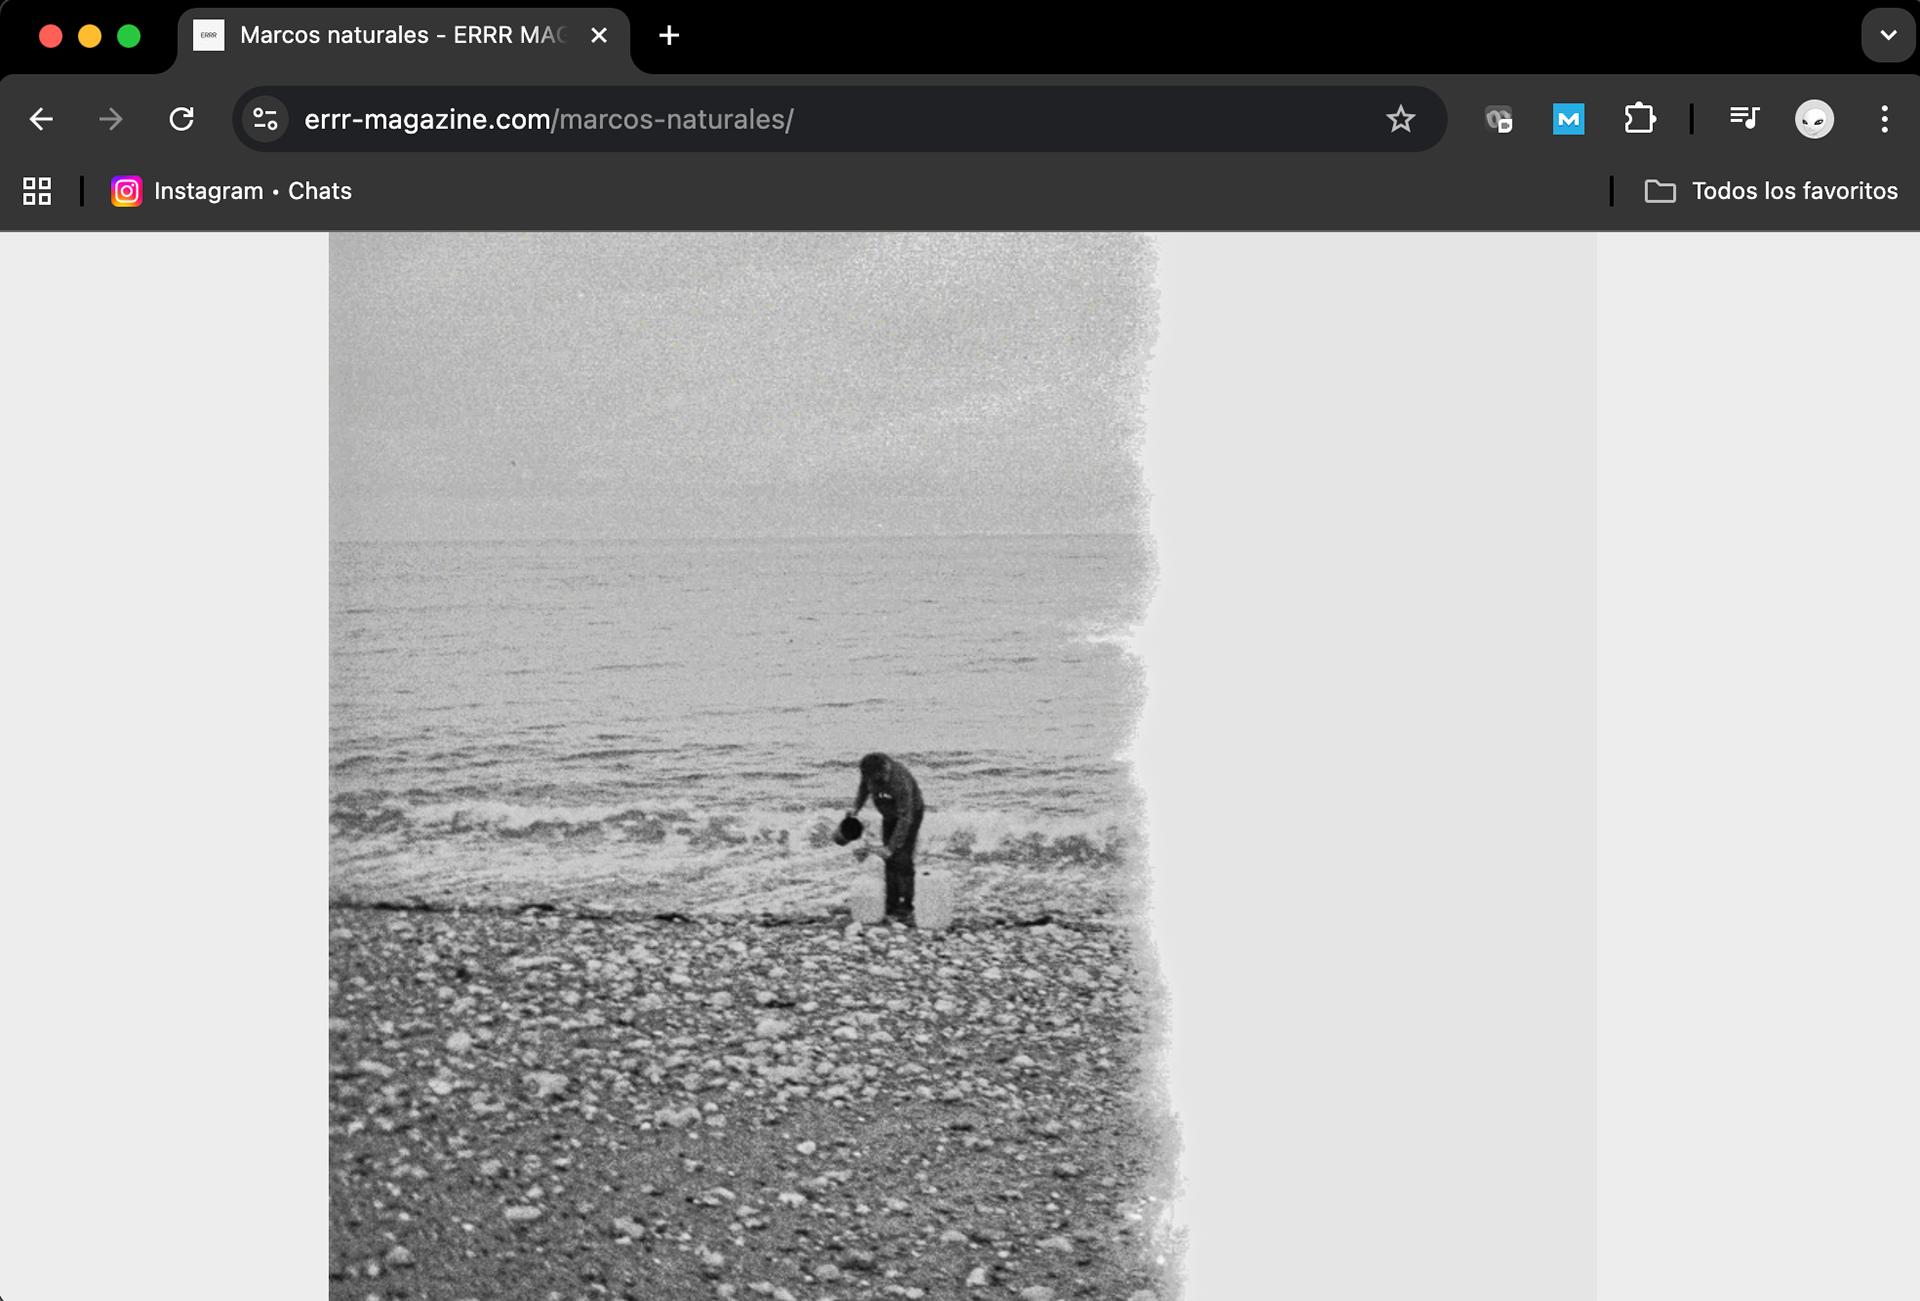Expand the tab search dropdown arrow
This screenshot has height=1301, width=1920.
click(1887, 35)
